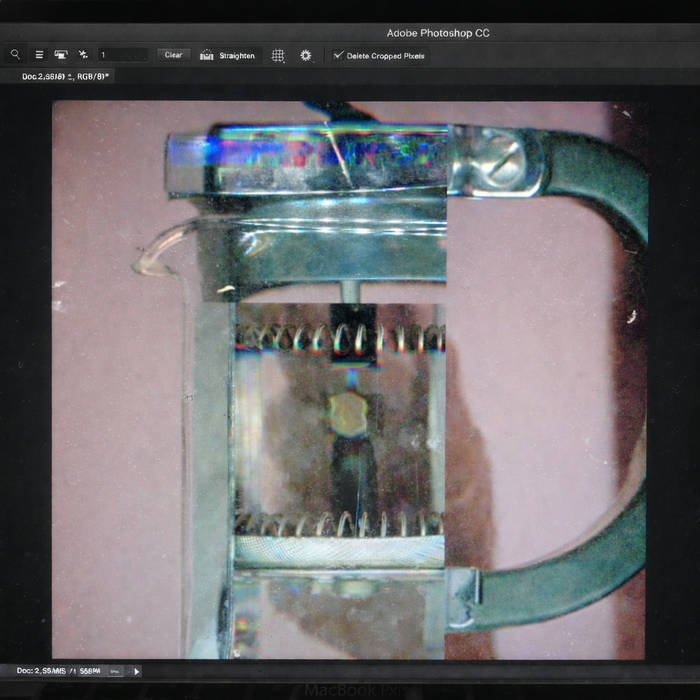Viewport: 700px width, 700px height.
Task: Select the Straighten level icon
Action: (x=207, y=55)
